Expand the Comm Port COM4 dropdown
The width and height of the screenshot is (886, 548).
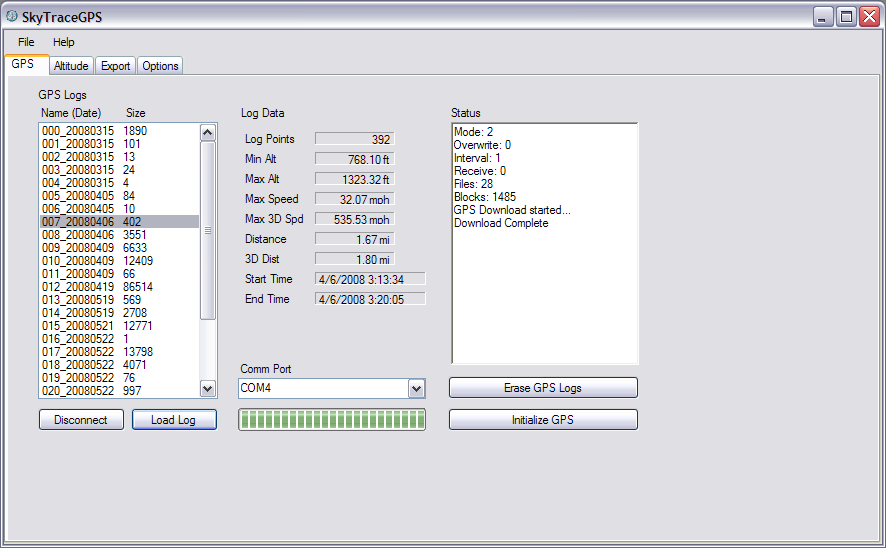[416, 389]
